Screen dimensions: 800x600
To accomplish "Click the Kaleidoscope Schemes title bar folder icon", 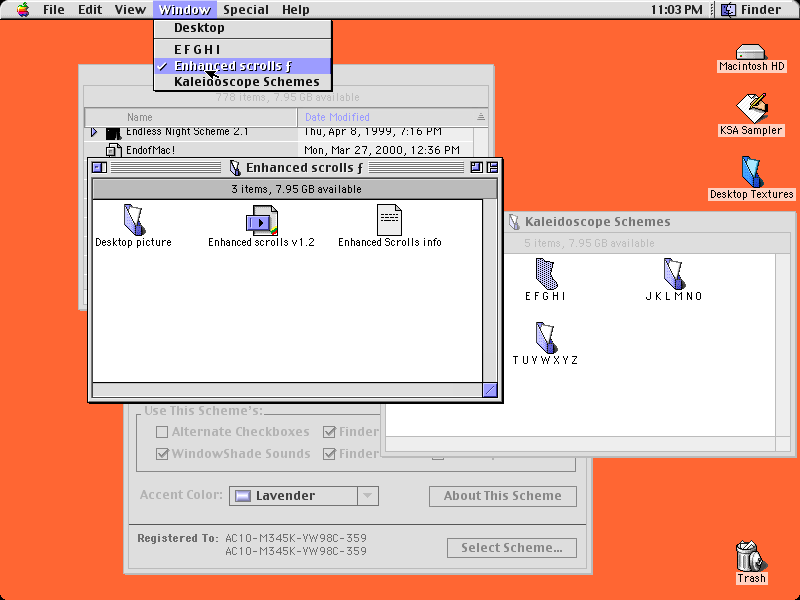I will pos(514,222).
